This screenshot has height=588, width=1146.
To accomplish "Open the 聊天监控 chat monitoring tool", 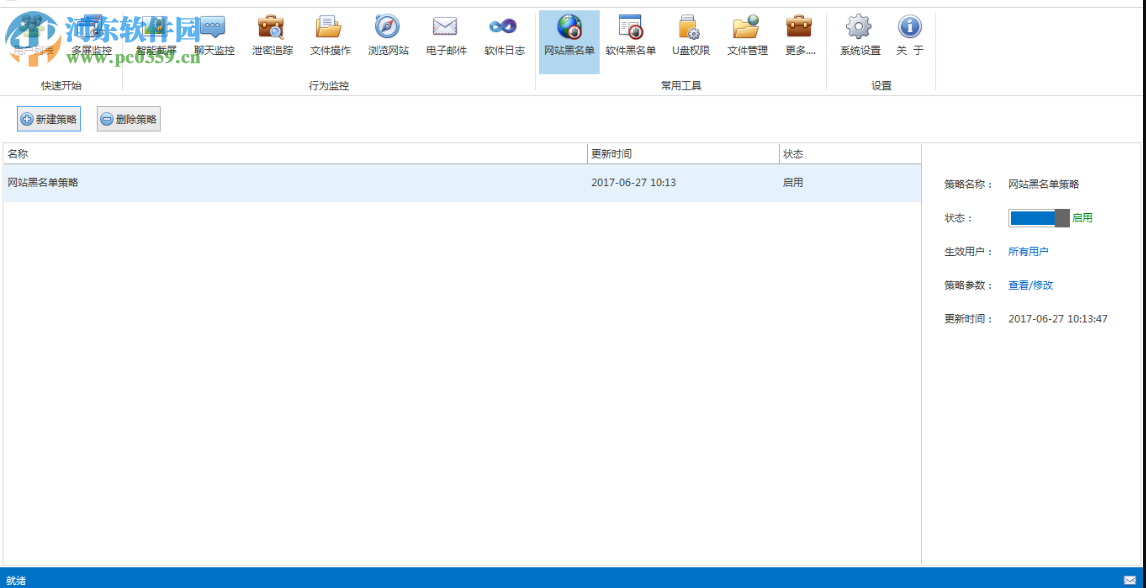I will click(214, 36).
